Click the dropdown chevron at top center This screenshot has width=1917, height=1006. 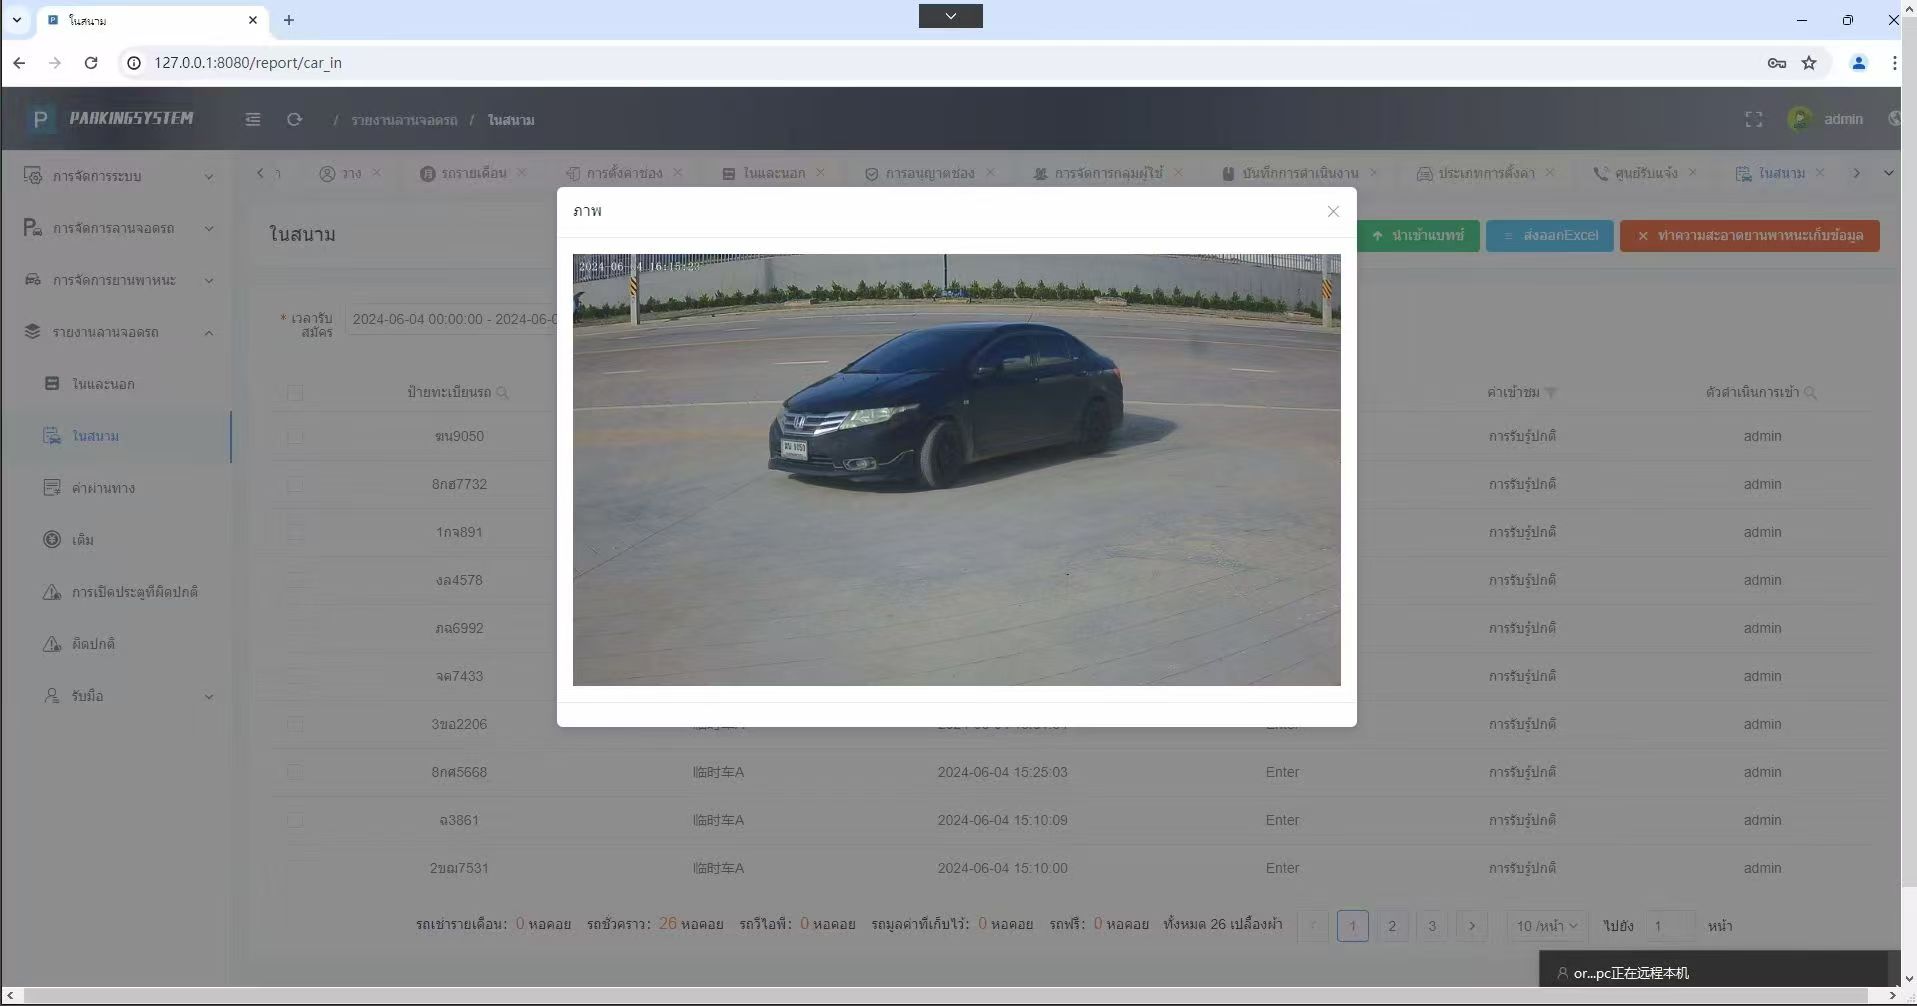click(950, 16)
